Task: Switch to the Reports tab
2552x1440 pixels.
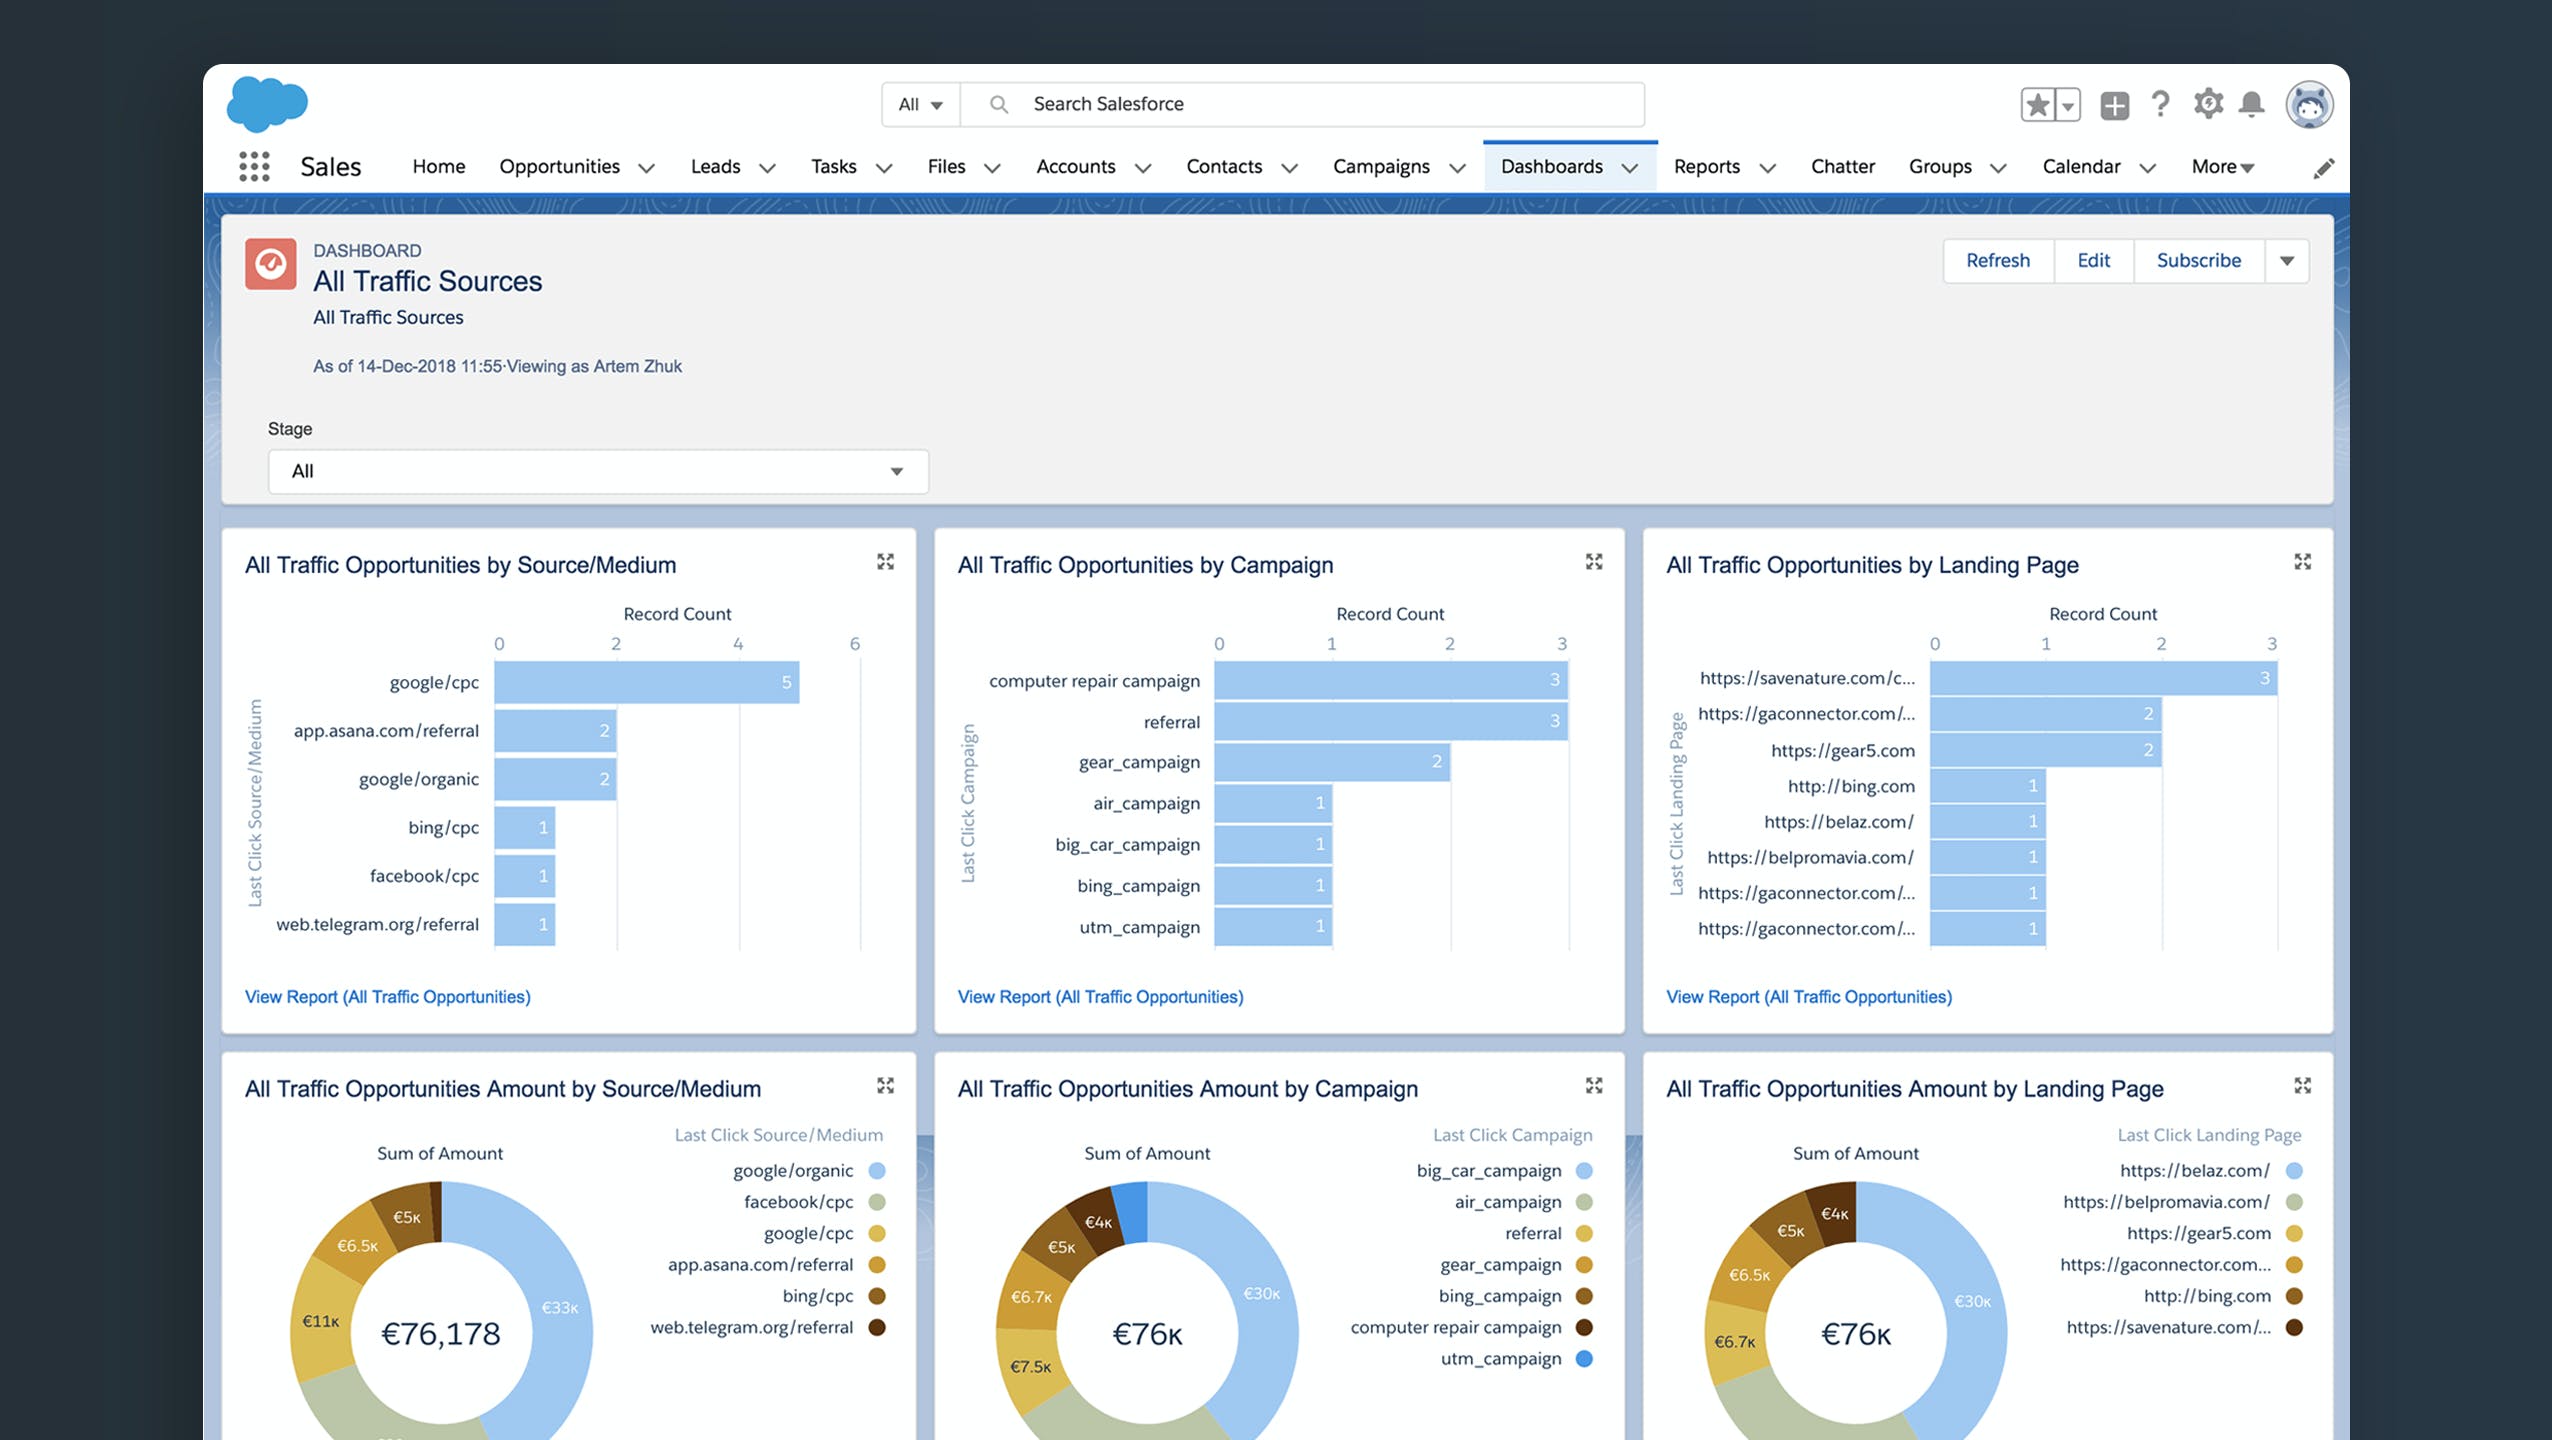Action: [1706, 167]
